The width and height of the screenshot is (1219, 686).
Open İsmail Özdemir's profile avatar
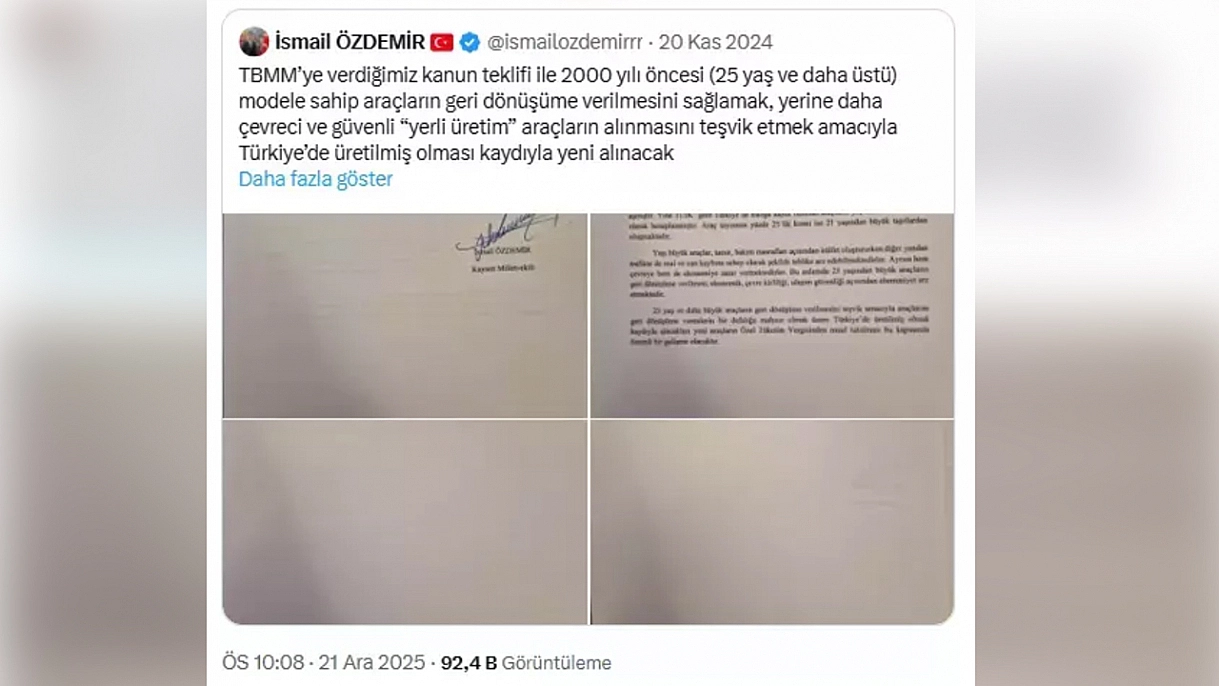pyautogui.click(x=254, y=42)
